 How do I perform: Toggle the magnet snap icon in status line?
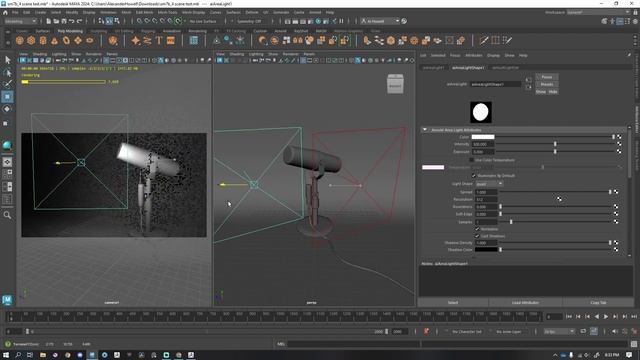click(178, 21)
